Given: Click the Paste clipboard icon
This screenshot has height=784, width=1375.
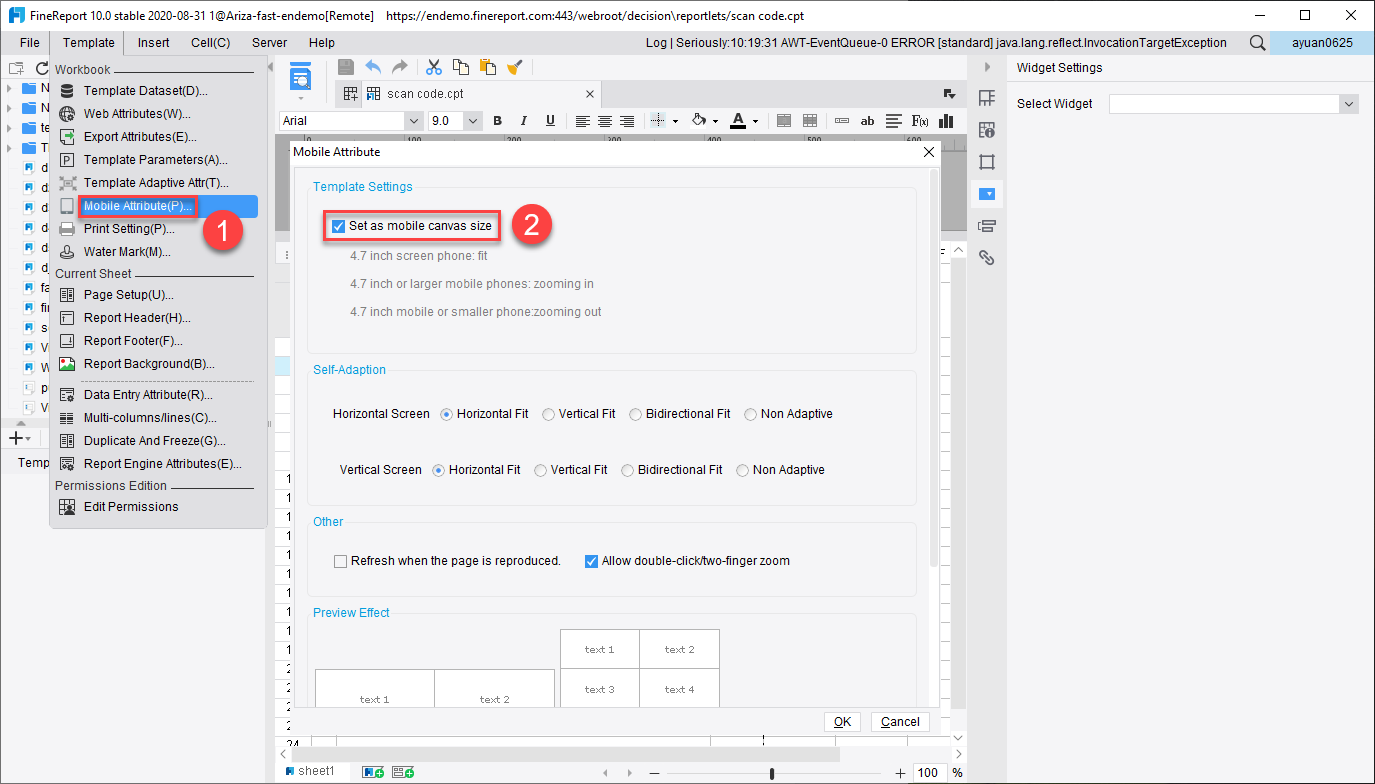Looking at the screenshot, I should click(x=488, y=67).
